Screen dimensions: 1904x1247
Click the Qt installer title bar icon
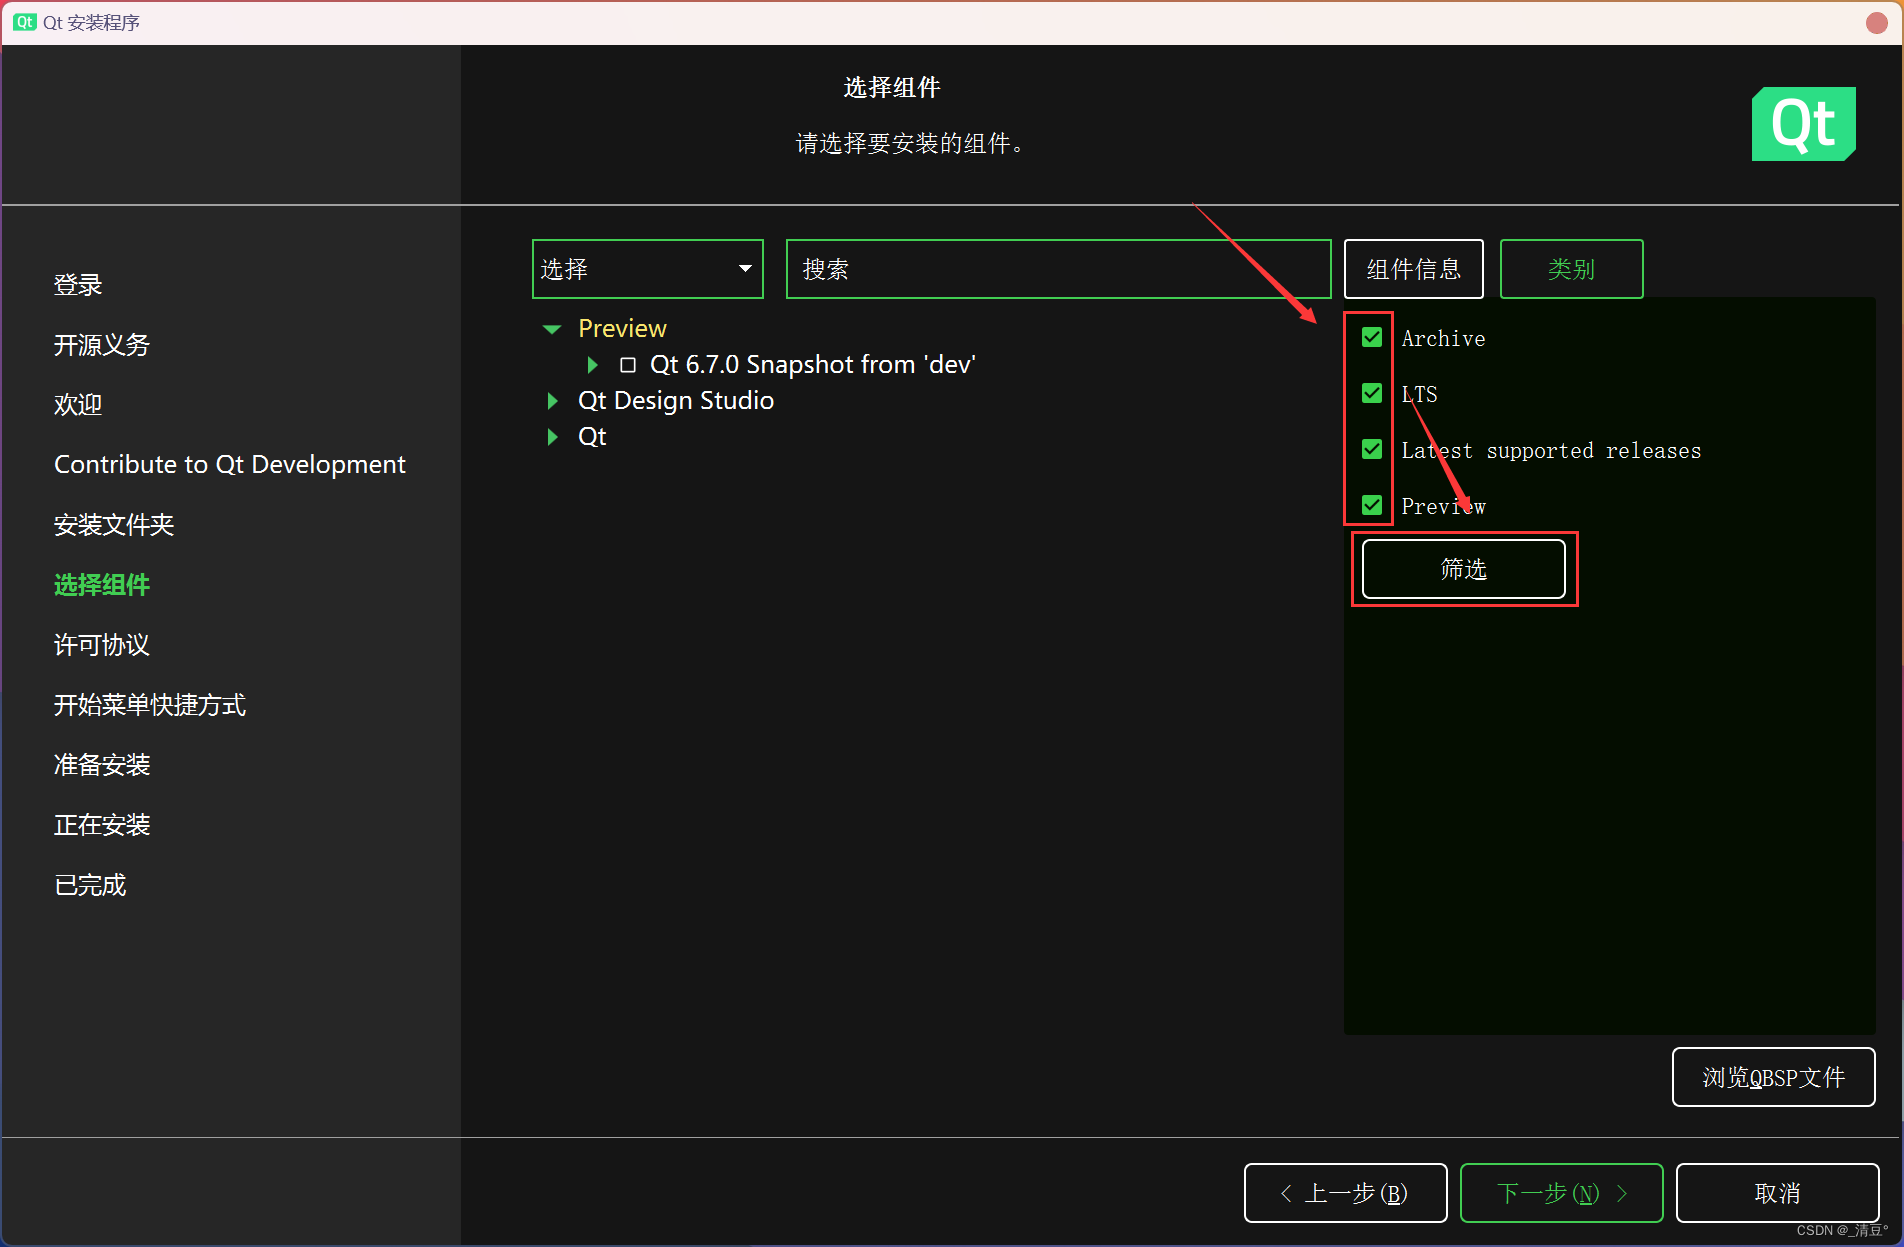25,22
